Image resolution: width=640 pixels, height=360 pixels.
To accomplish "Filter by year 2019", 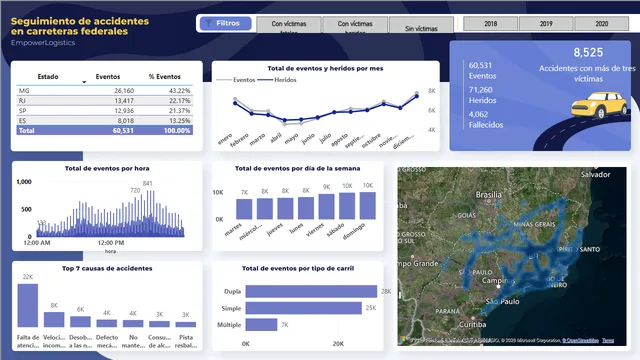I will click(546, 24).
